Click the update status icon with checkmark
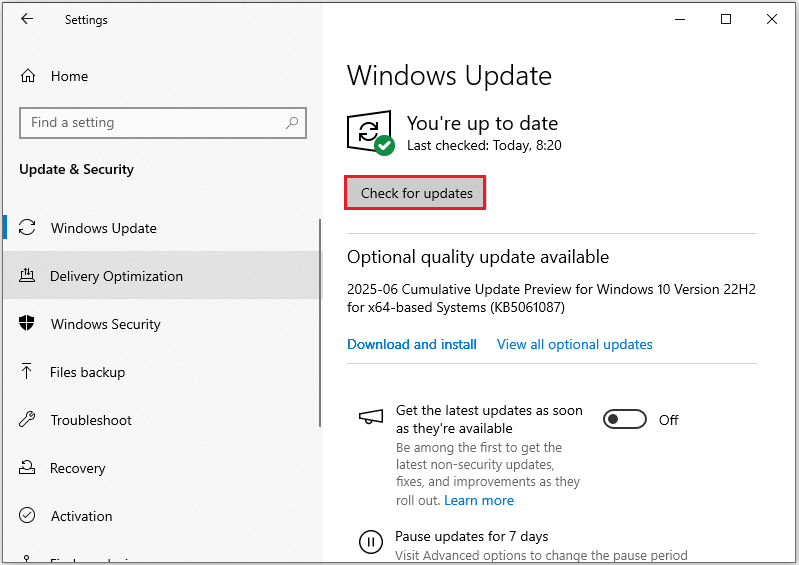Screen dimensions: 799x565 (370, 132)
